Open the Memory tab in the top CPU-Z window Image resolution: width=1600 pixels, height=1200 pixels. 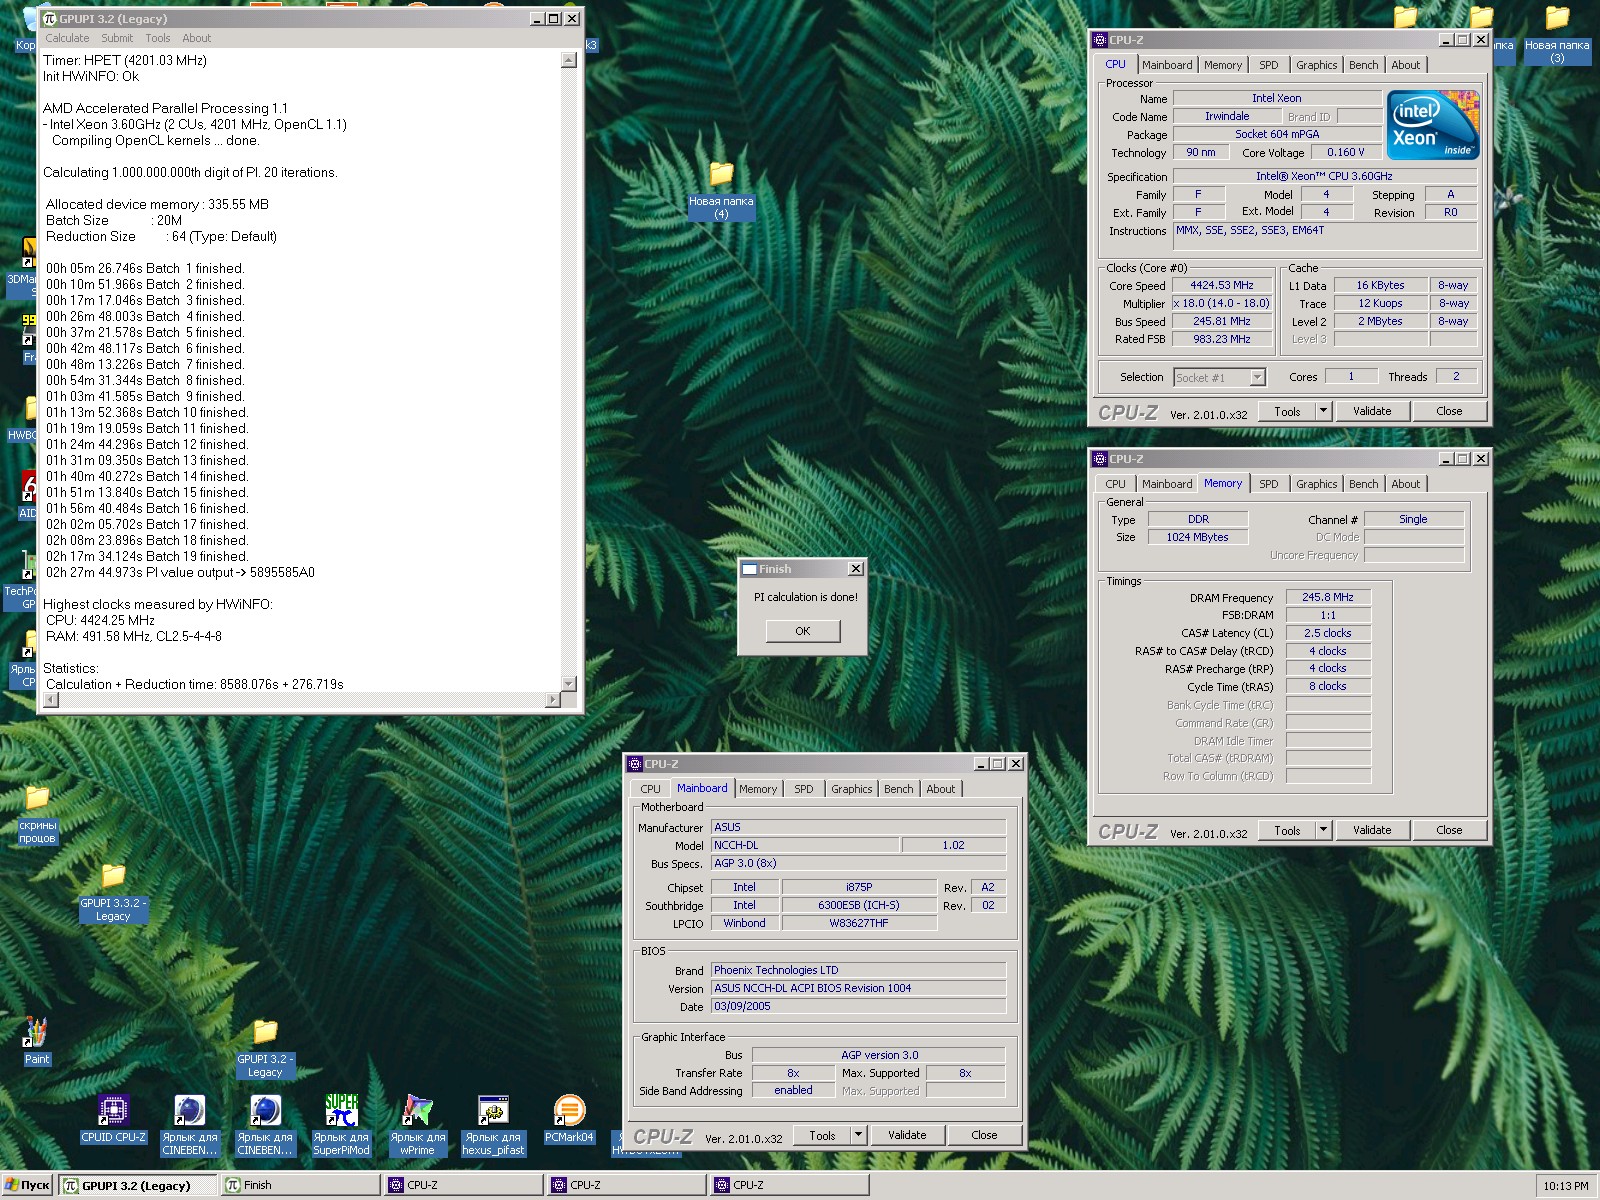1223,65
